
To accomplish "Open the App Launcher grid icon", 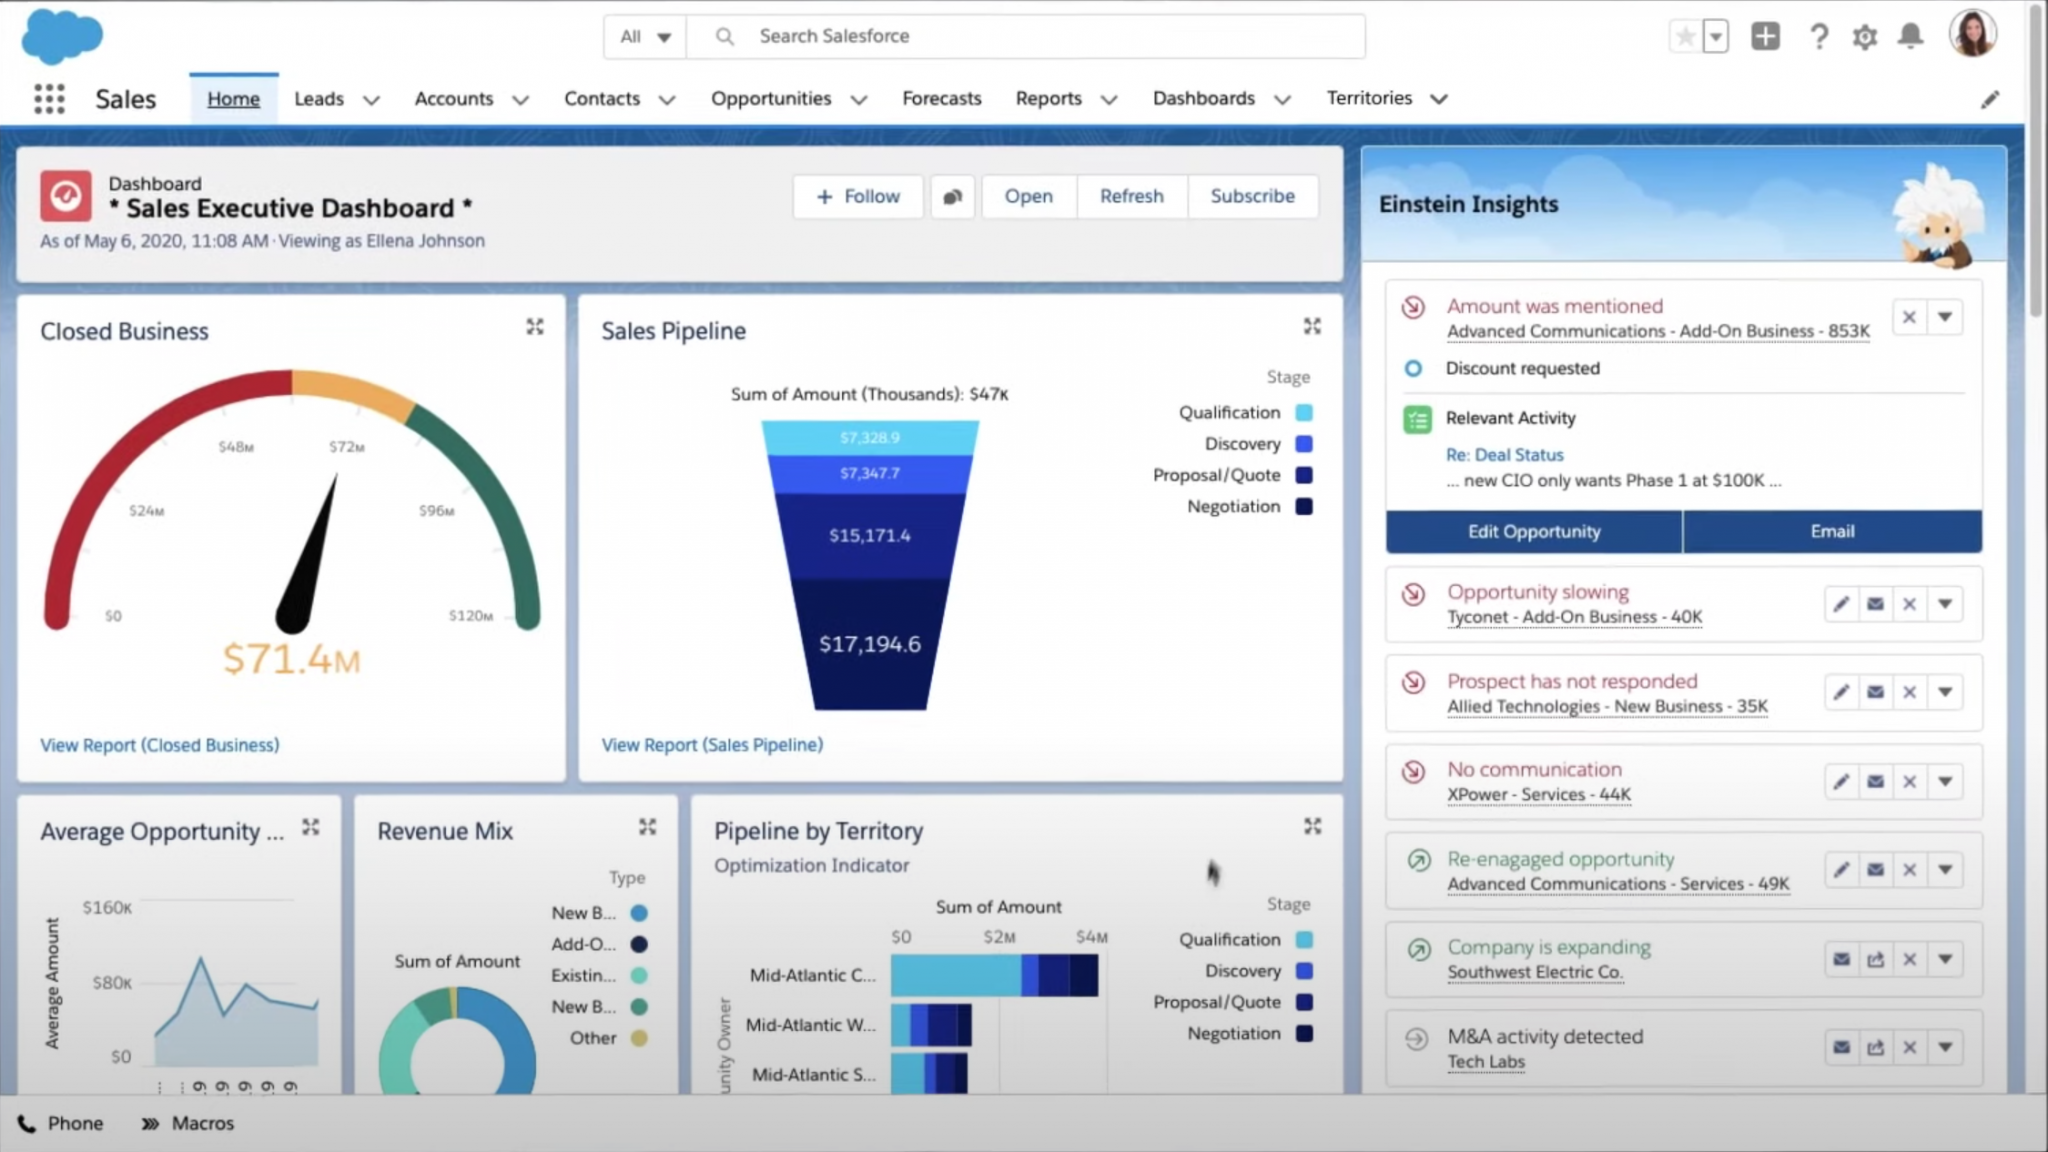I will pyautogui.click(x=49, y=98).
